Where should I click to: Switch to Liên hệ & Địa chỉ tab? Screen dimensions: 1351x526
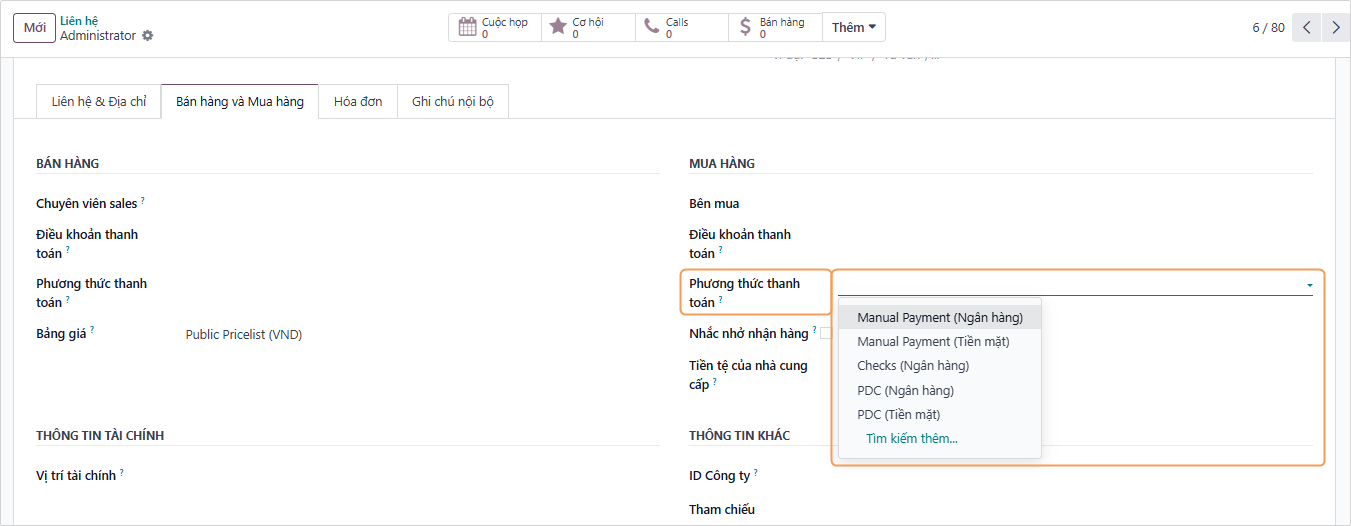click(x=99, y=102)
